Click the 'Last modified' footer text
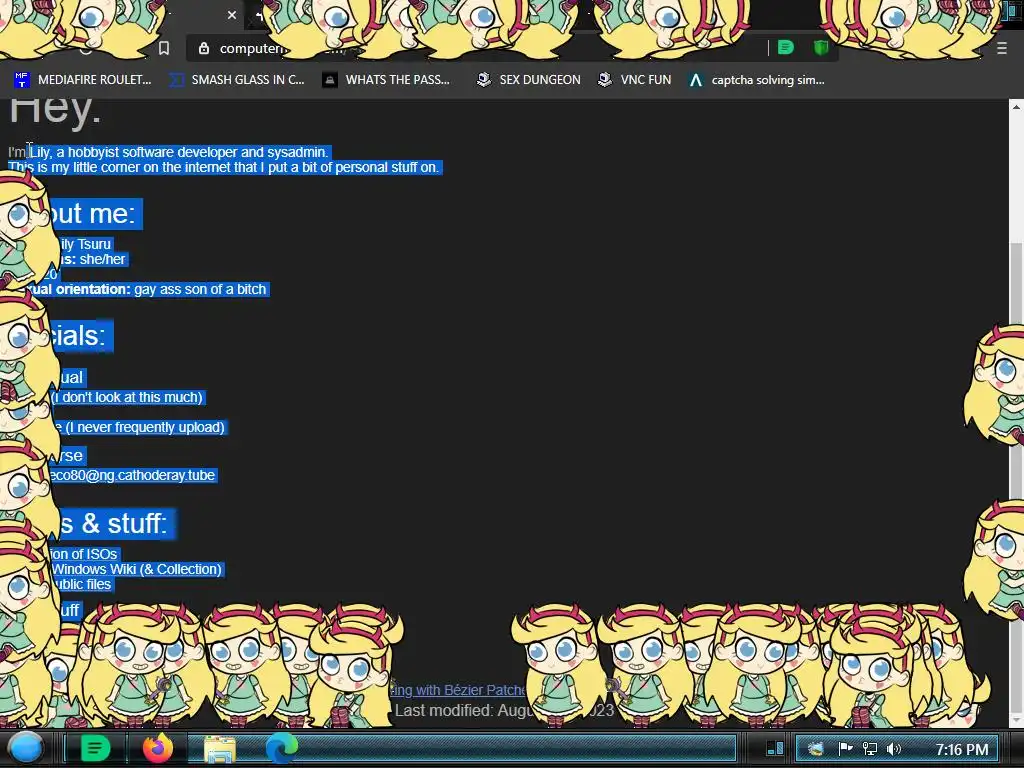The image size is (1024, 768). (x=504, y=711)
